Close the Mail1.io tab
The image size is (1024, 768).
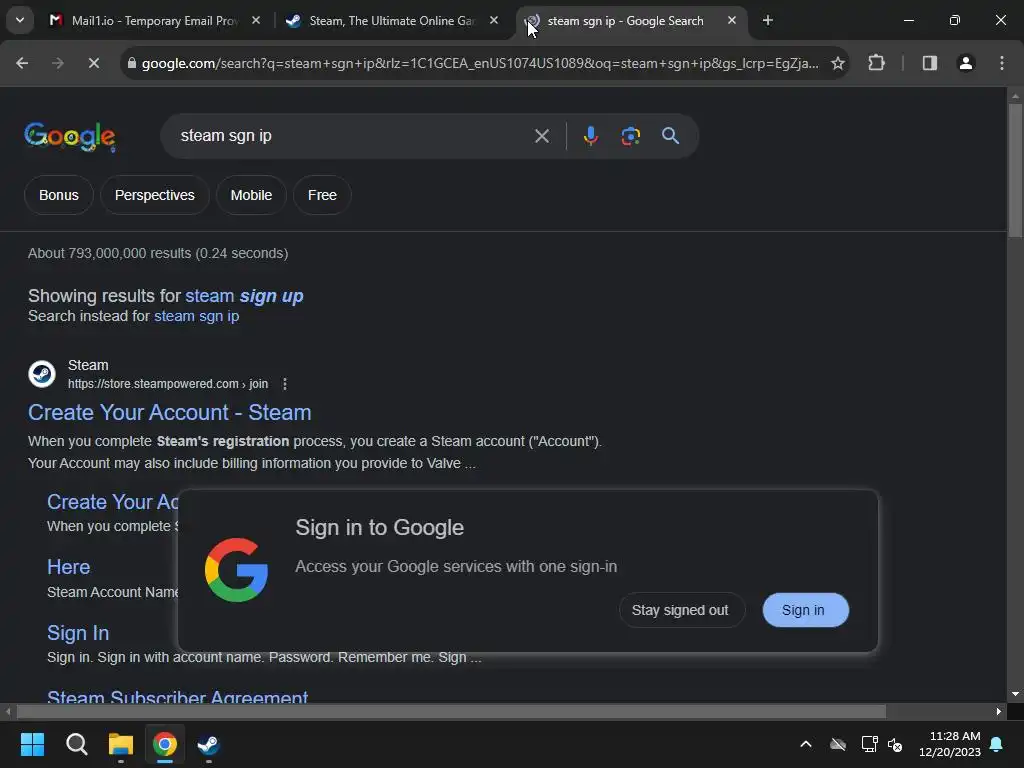(256, 21)
